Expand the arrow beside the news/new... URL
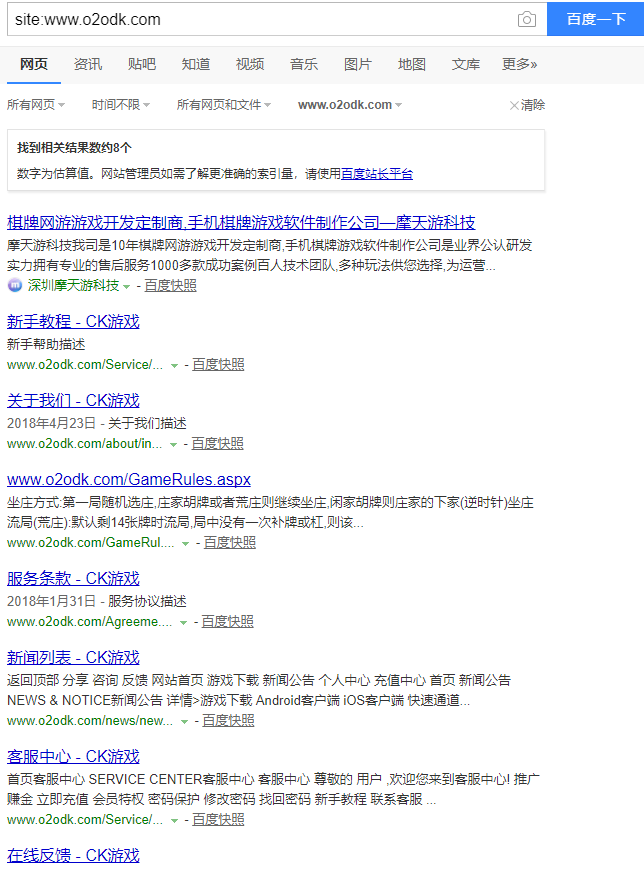This screenshot has width=644, height=869. click(x=185, y=722)
